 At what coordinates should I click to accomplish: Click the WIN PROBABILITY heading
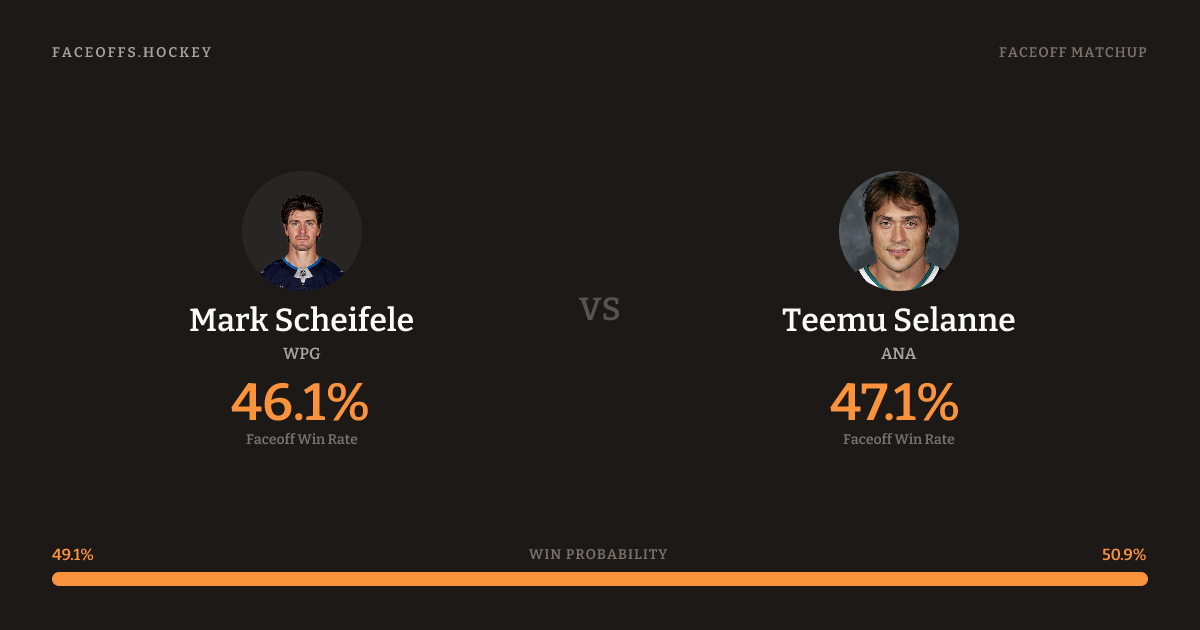coord(598,554)
